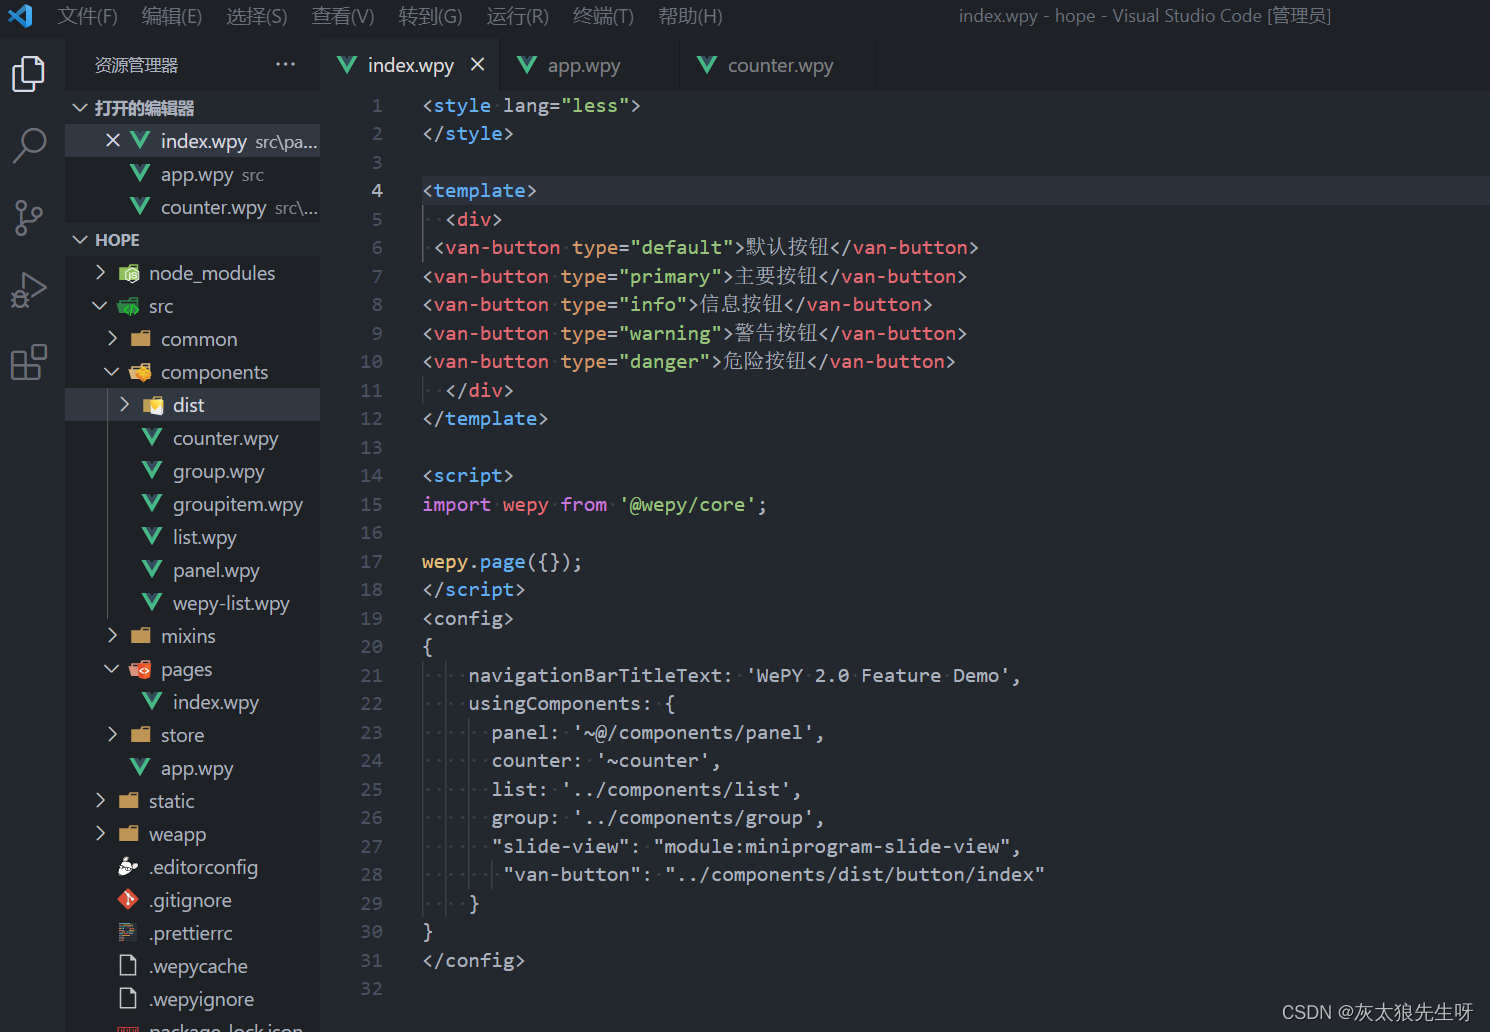1490x1032 pixels.
Task: Select counter.wpy in open editors list
Action: click(x=193, y=207)
